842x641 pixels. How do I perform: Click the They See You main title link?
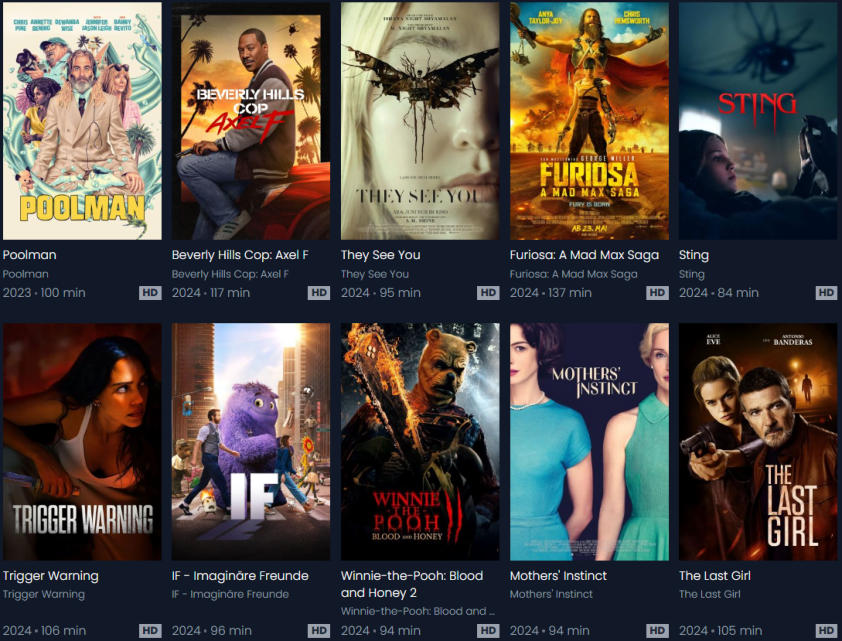381,255
